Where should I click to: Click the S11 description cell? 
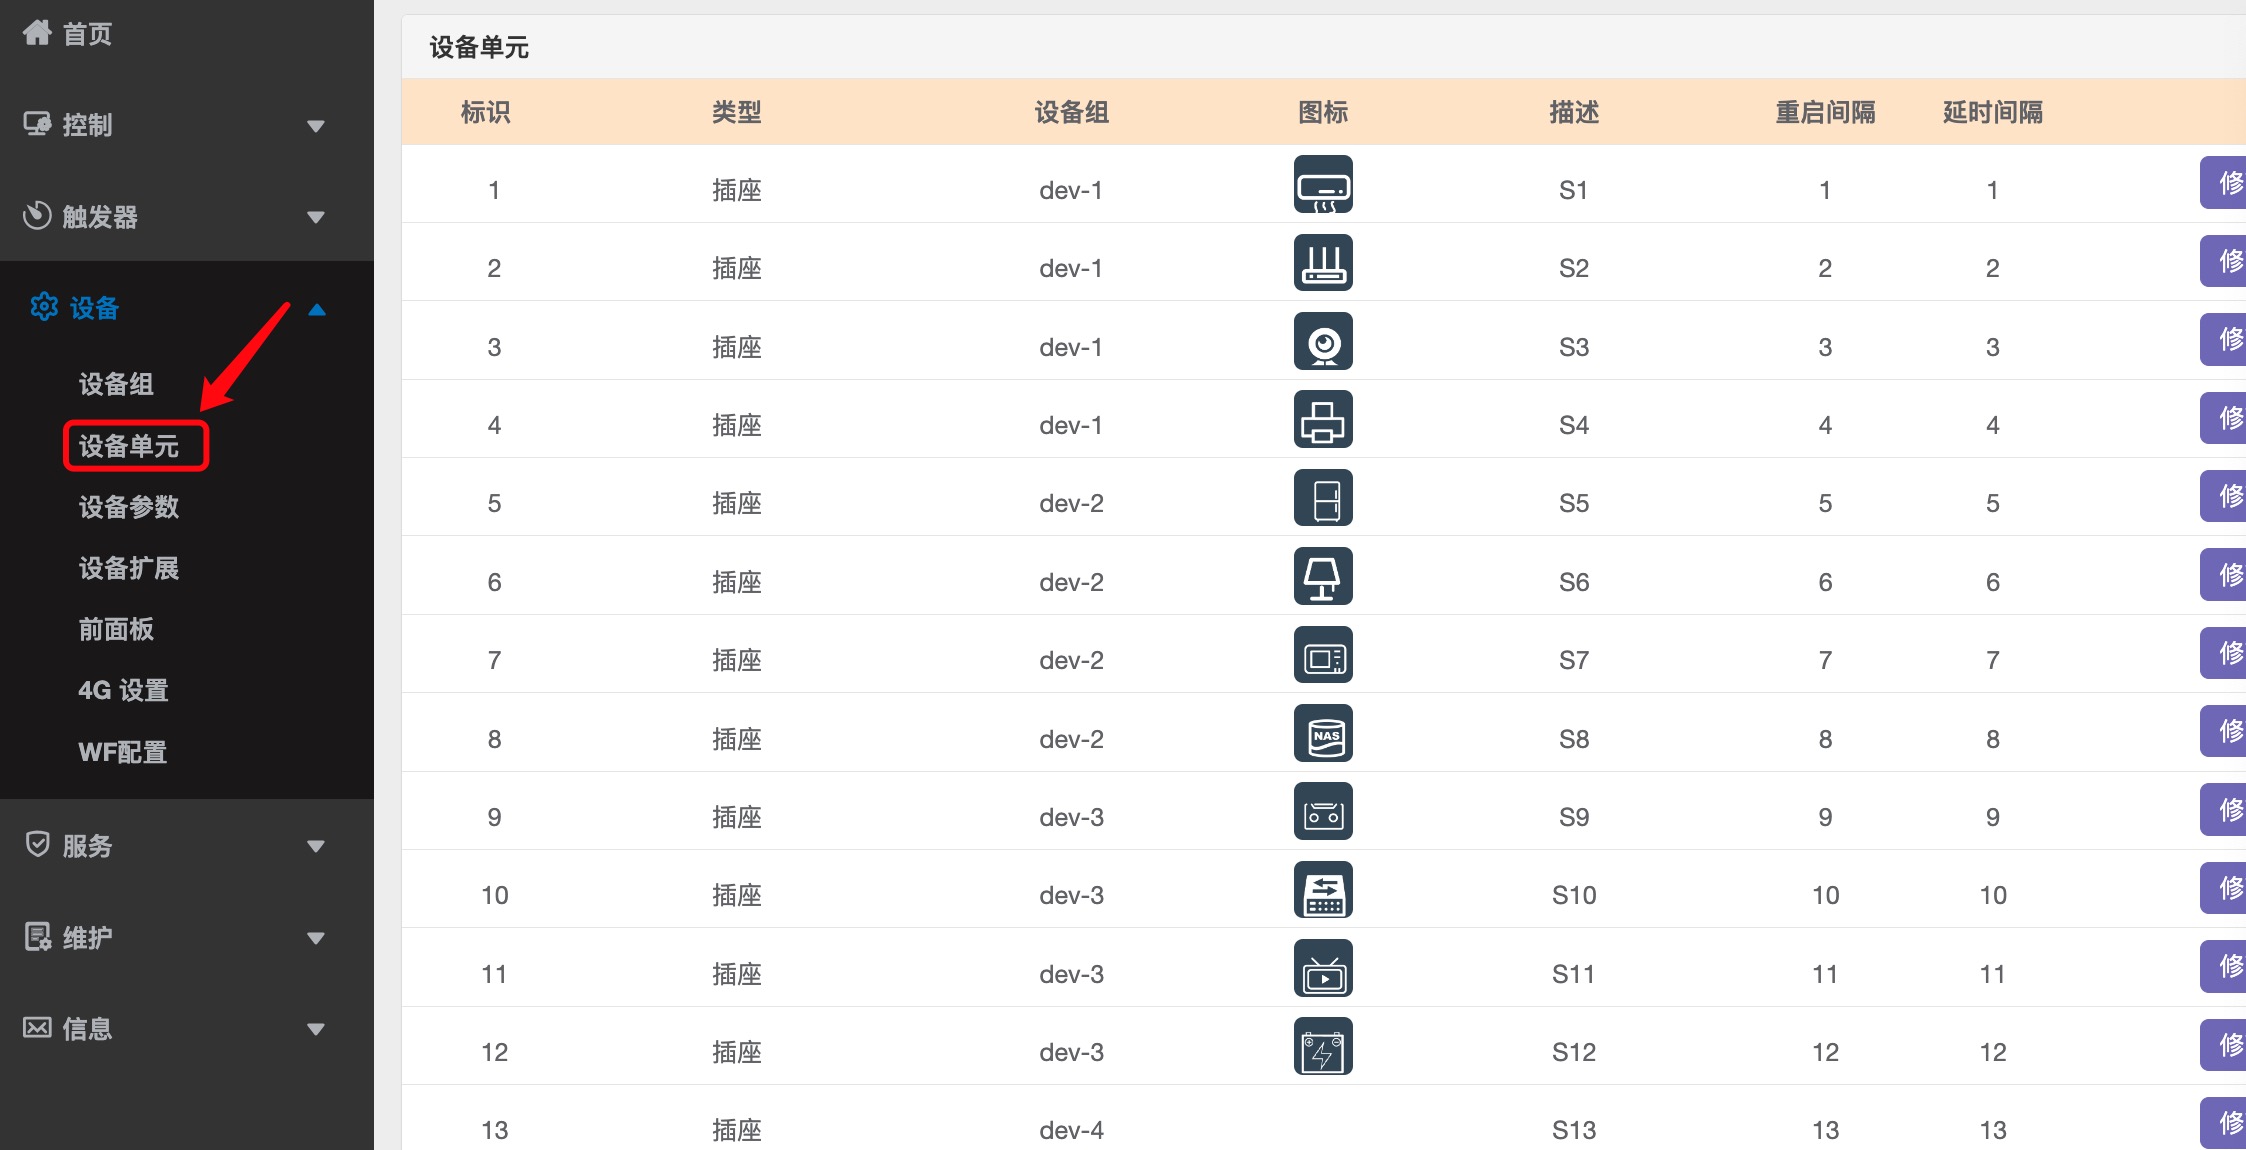pos(1574,974)
